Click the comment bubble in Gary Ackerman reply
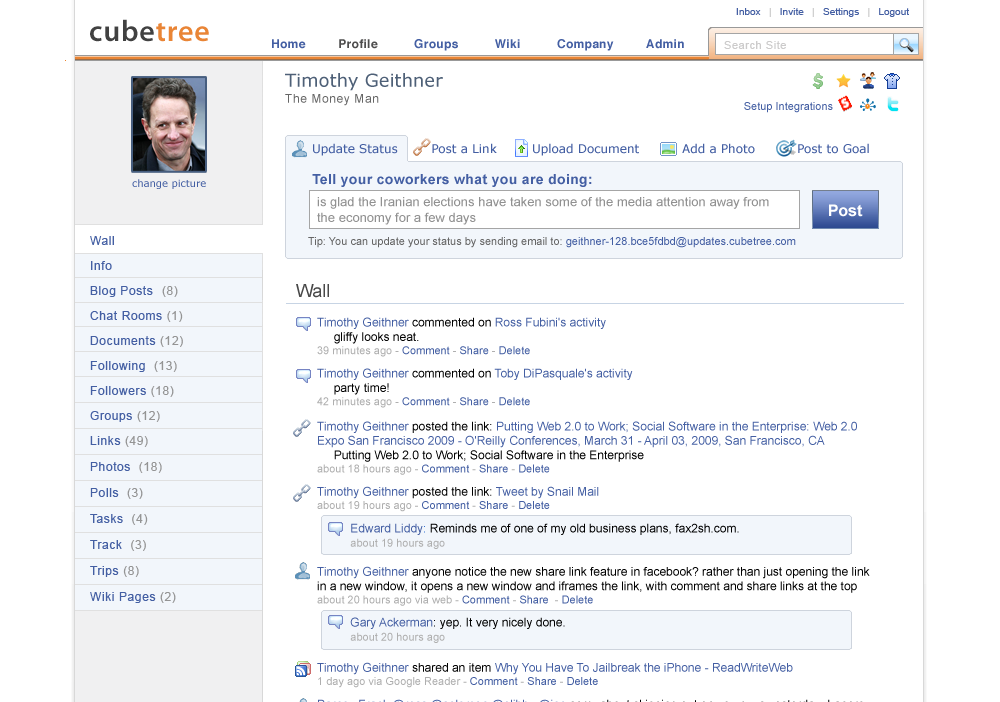The height and width of the screenshot is (702, 1000). pyautogui.click(x=335, y=622)
